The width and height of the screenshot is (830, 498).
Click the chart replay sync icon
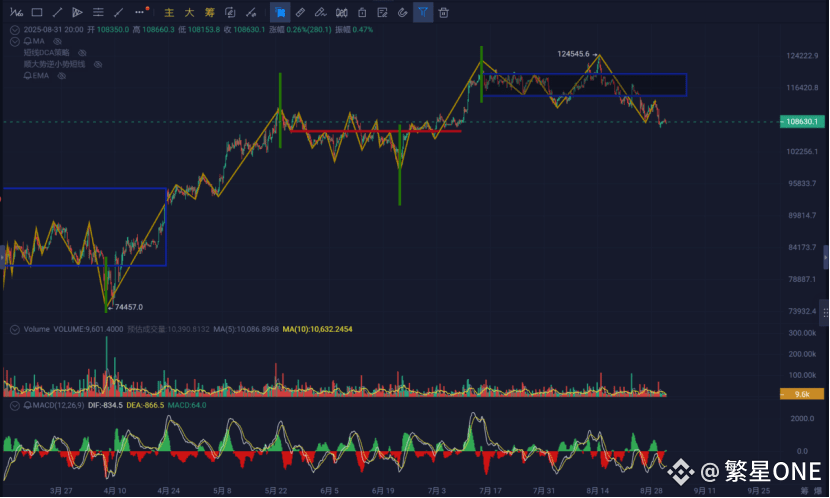pyautogui.click(x=230, y=12)
